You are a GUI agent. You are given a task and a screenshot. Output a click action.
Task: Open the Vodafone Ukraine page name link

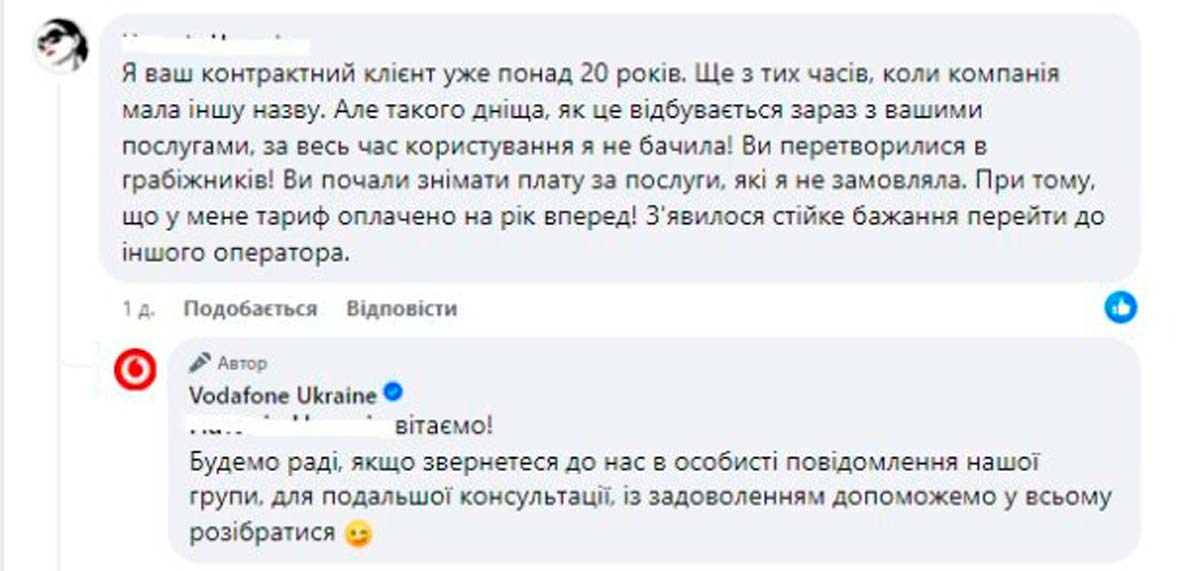[x=283, y=394]
